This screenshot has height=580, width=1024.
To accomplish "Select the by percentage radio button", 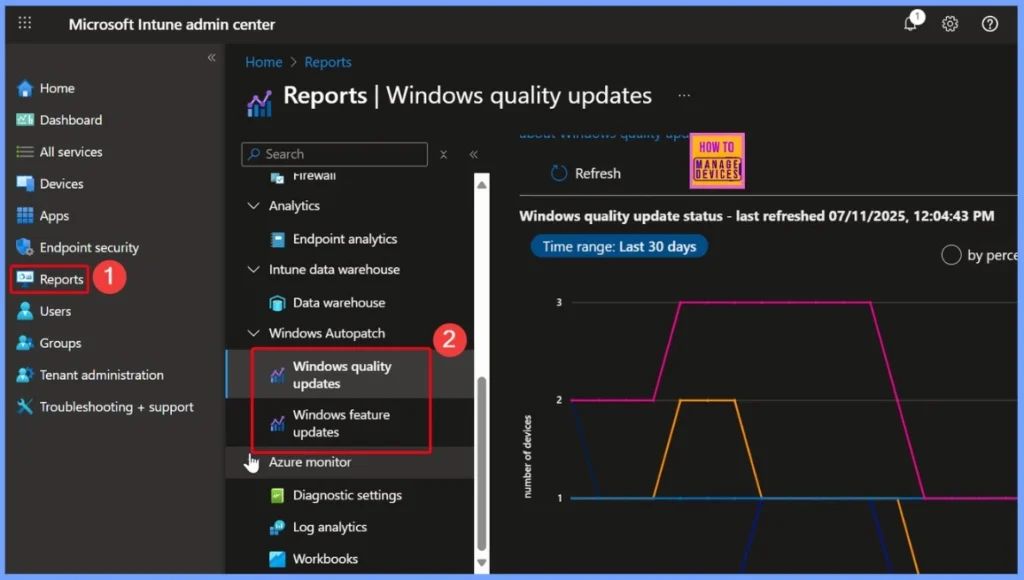I will (951, 255).
